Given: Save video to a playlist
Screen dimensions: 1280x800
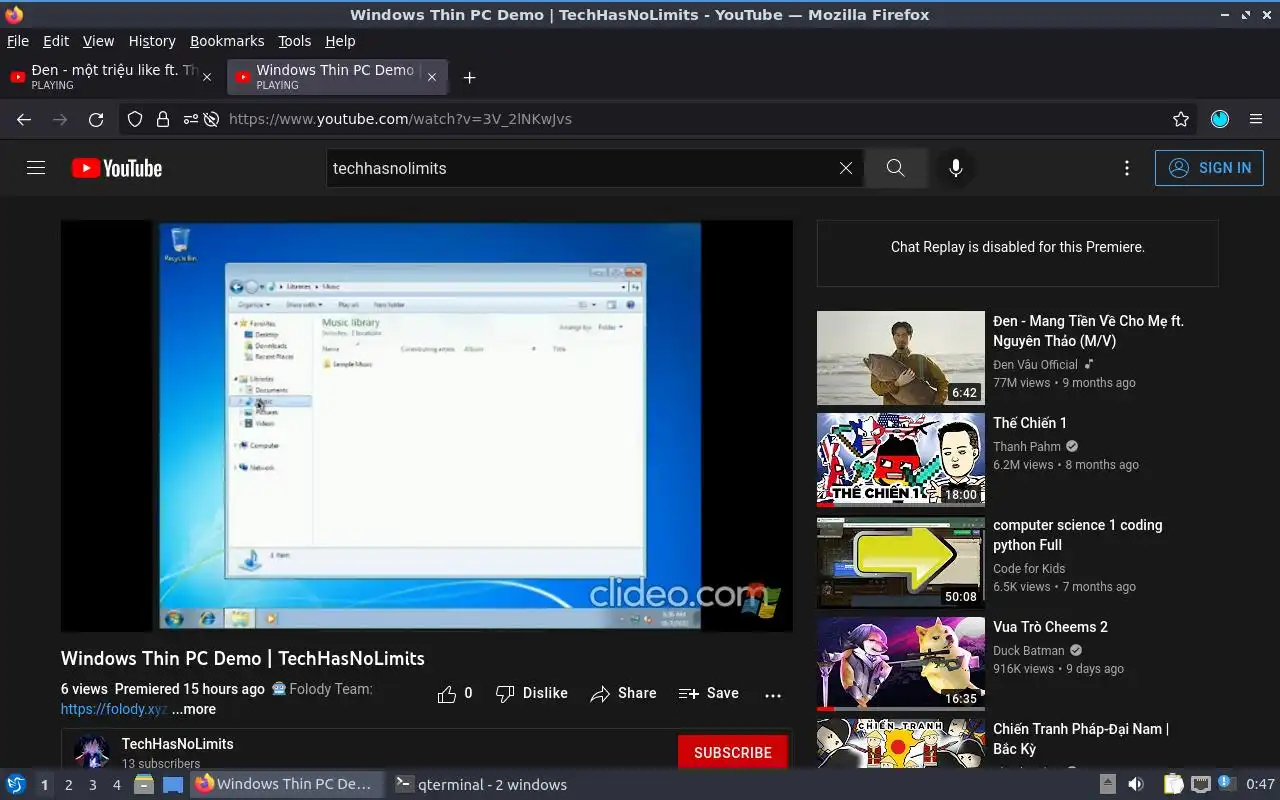Looking at the screenshot, I should tap(709, 694).
